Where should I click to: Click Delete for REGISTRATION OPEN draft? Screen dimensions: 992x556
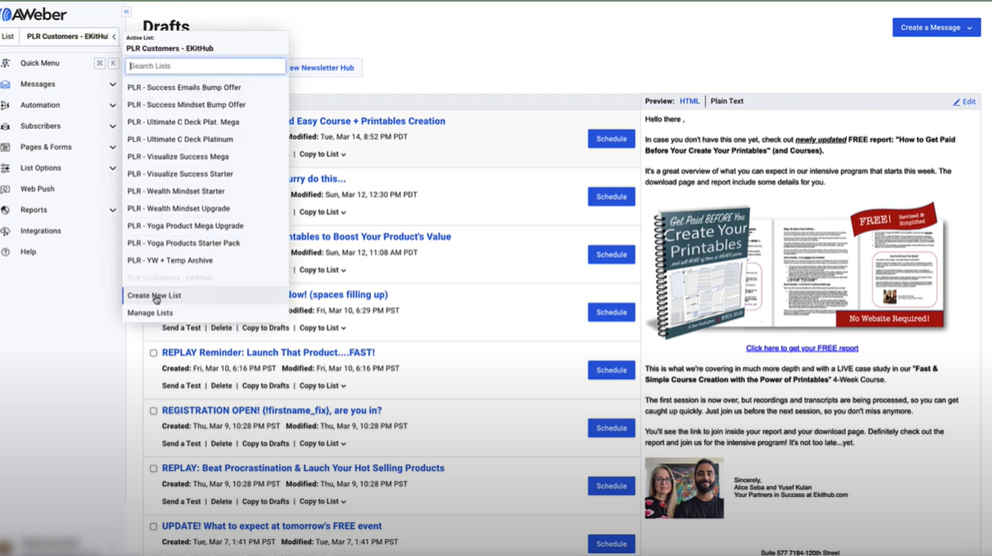point(221,443)
